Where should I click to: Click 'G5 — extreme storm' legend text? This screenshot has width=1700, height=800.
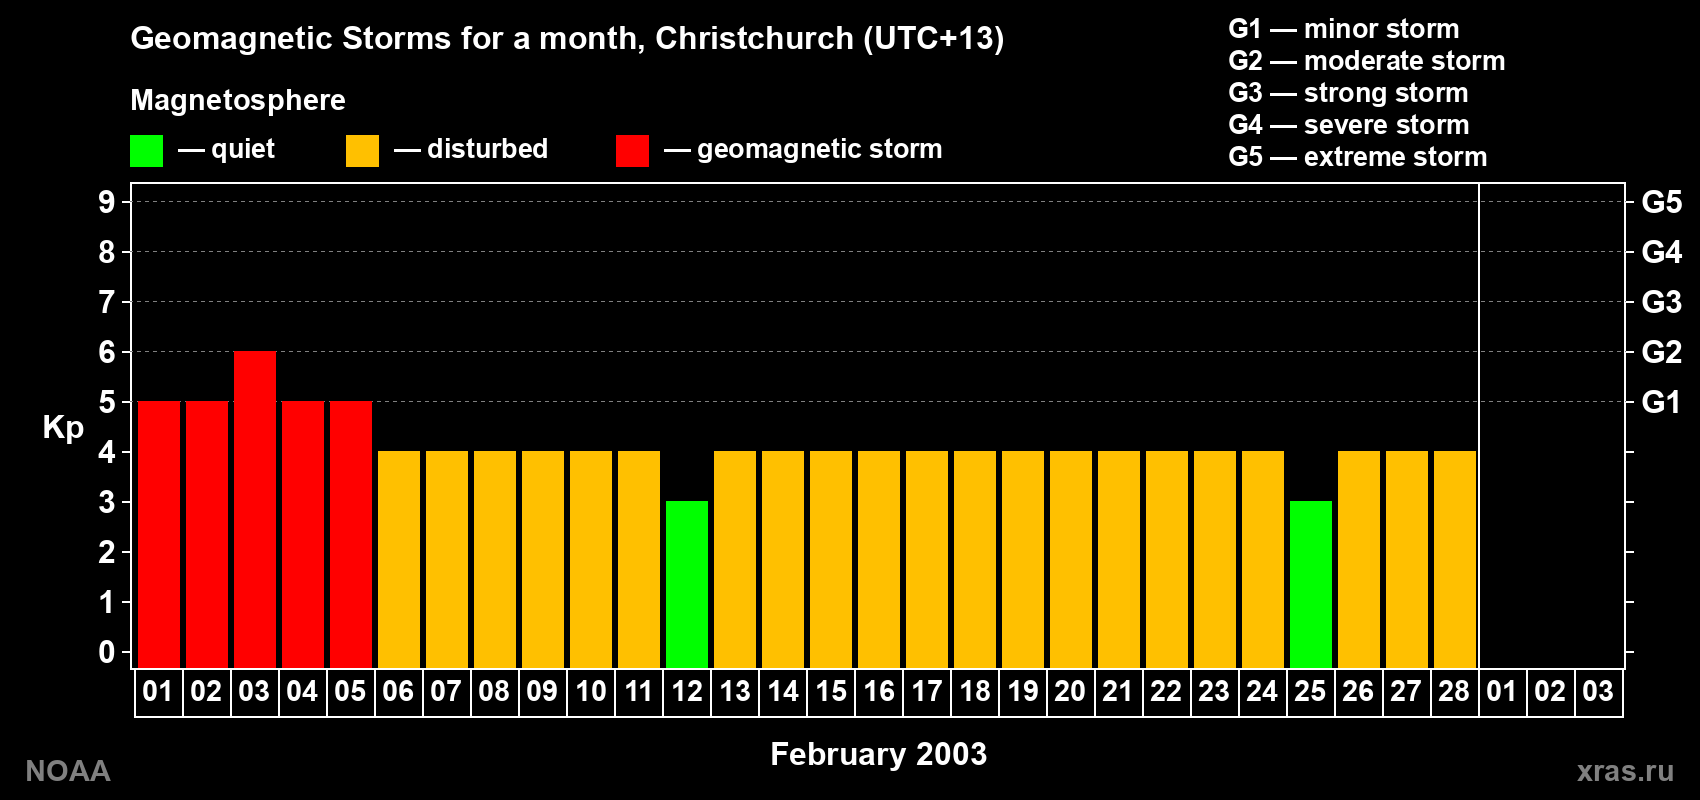pyautogui.click(x=1358, y=157)
